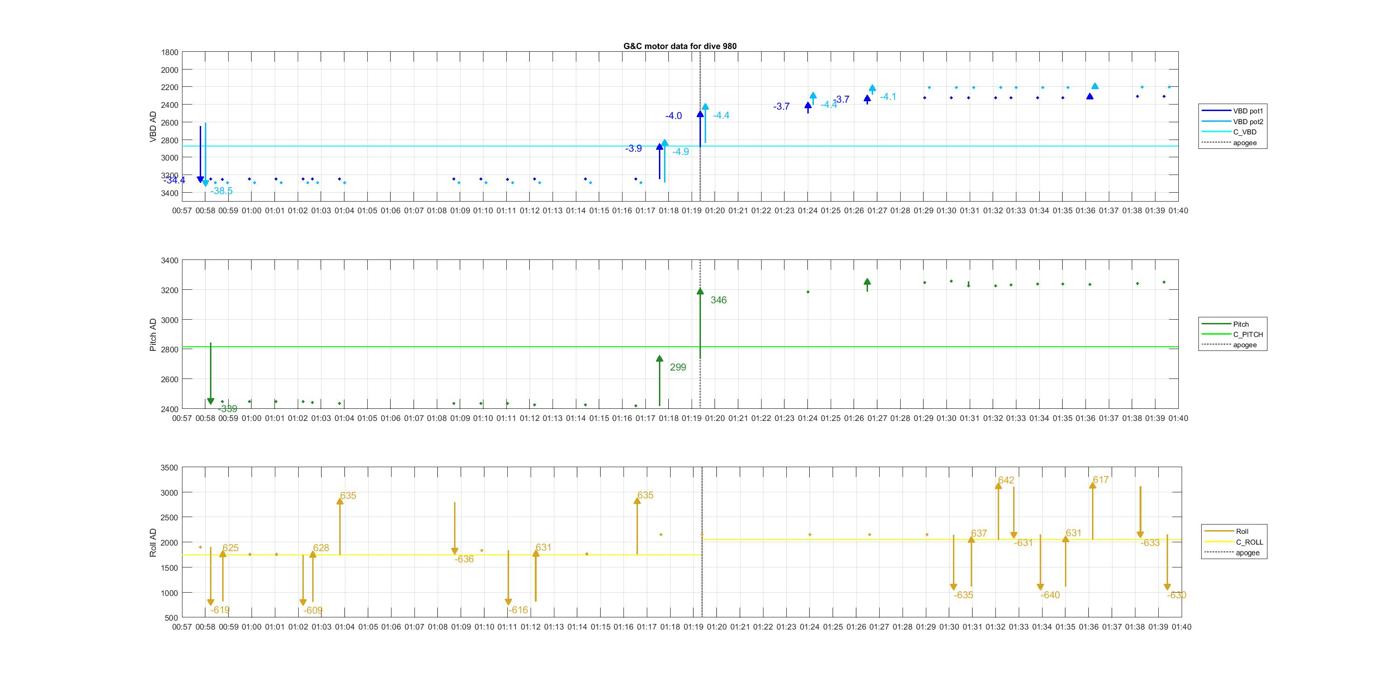Click the 'Roll AD' y-axis label

click(153, 543)
